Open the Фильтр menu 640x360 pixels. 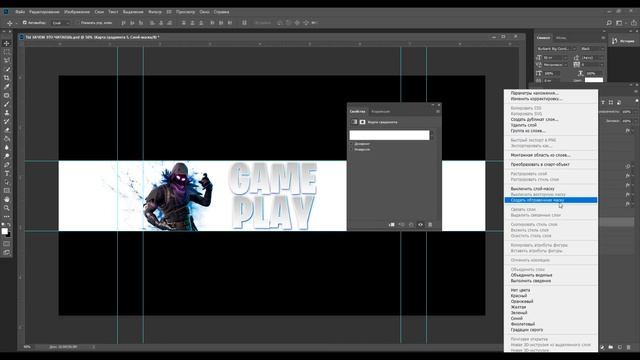155,12
